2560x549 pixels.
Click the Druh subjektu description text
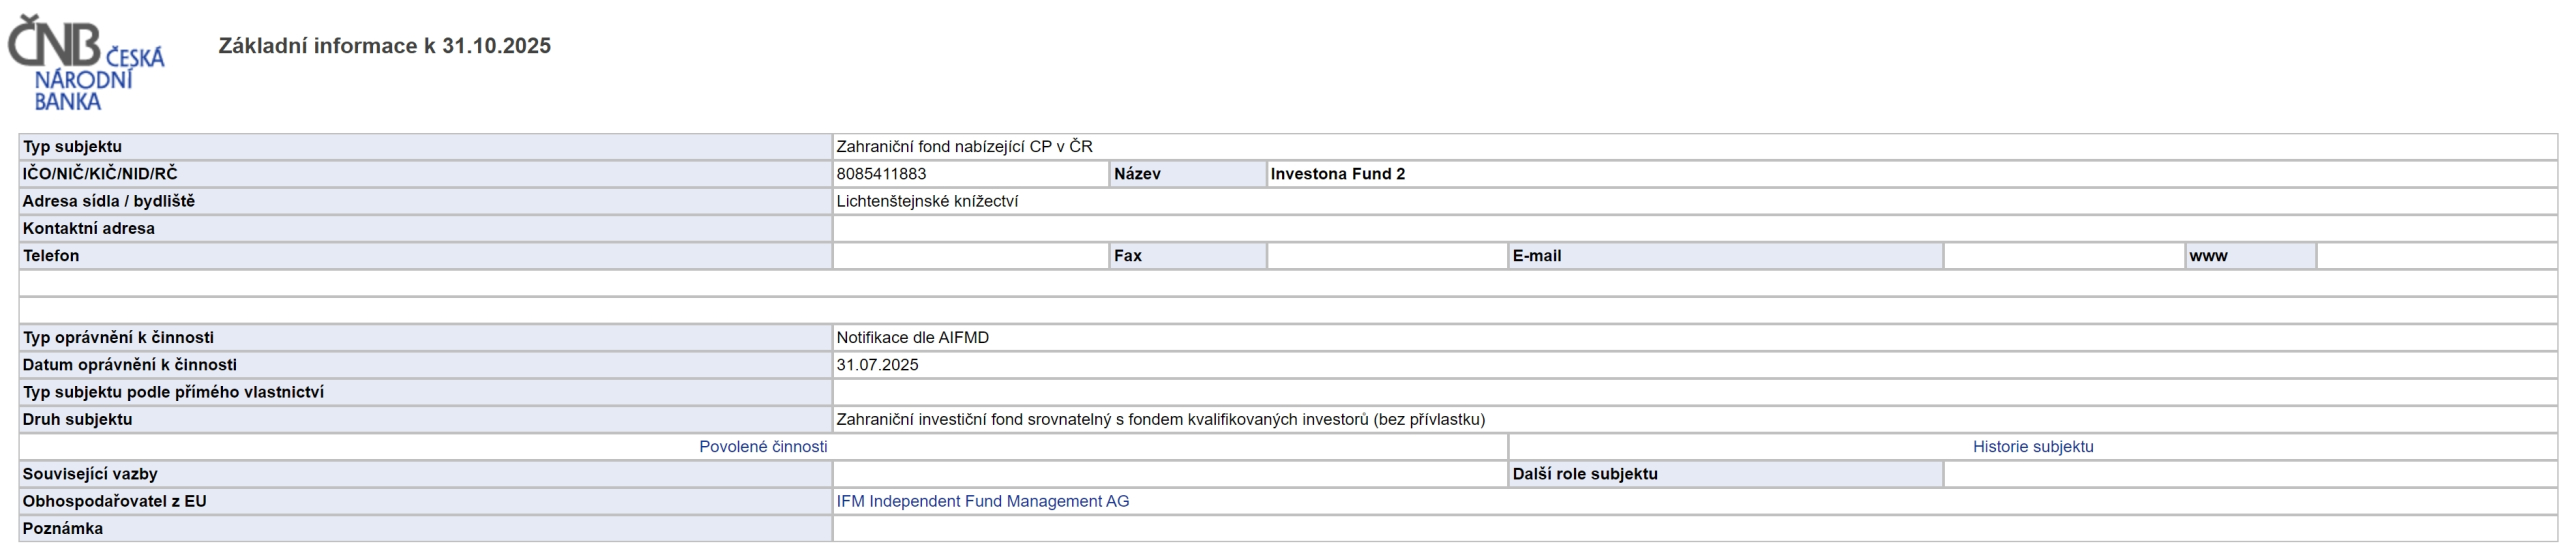coord(1160,420)
